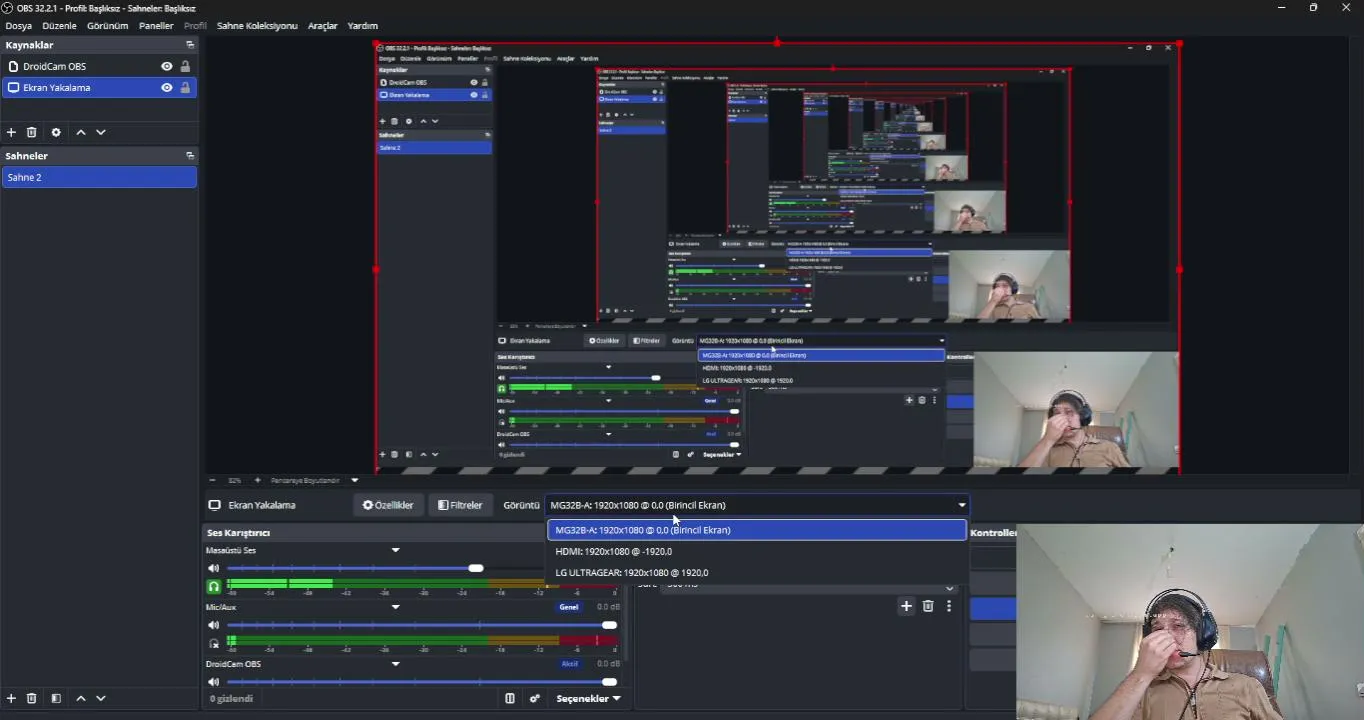Lock the Ekran Yakalama source

pyautogui.click(x=185, y=87)
